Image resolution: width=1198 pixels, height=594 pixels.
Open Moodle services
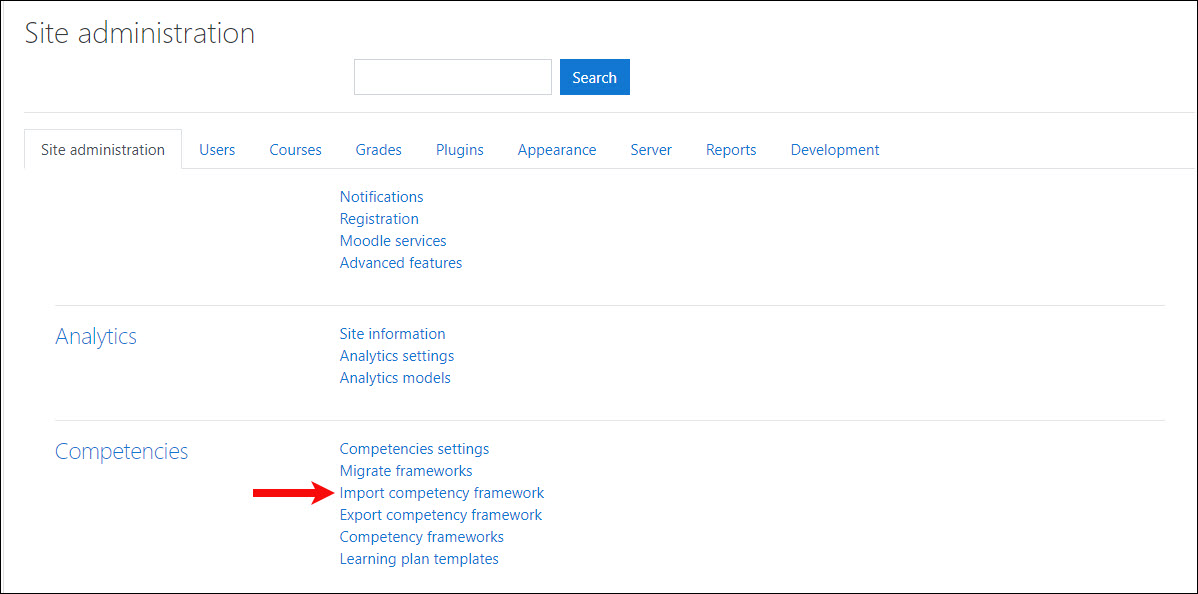[x=393, y=241]
